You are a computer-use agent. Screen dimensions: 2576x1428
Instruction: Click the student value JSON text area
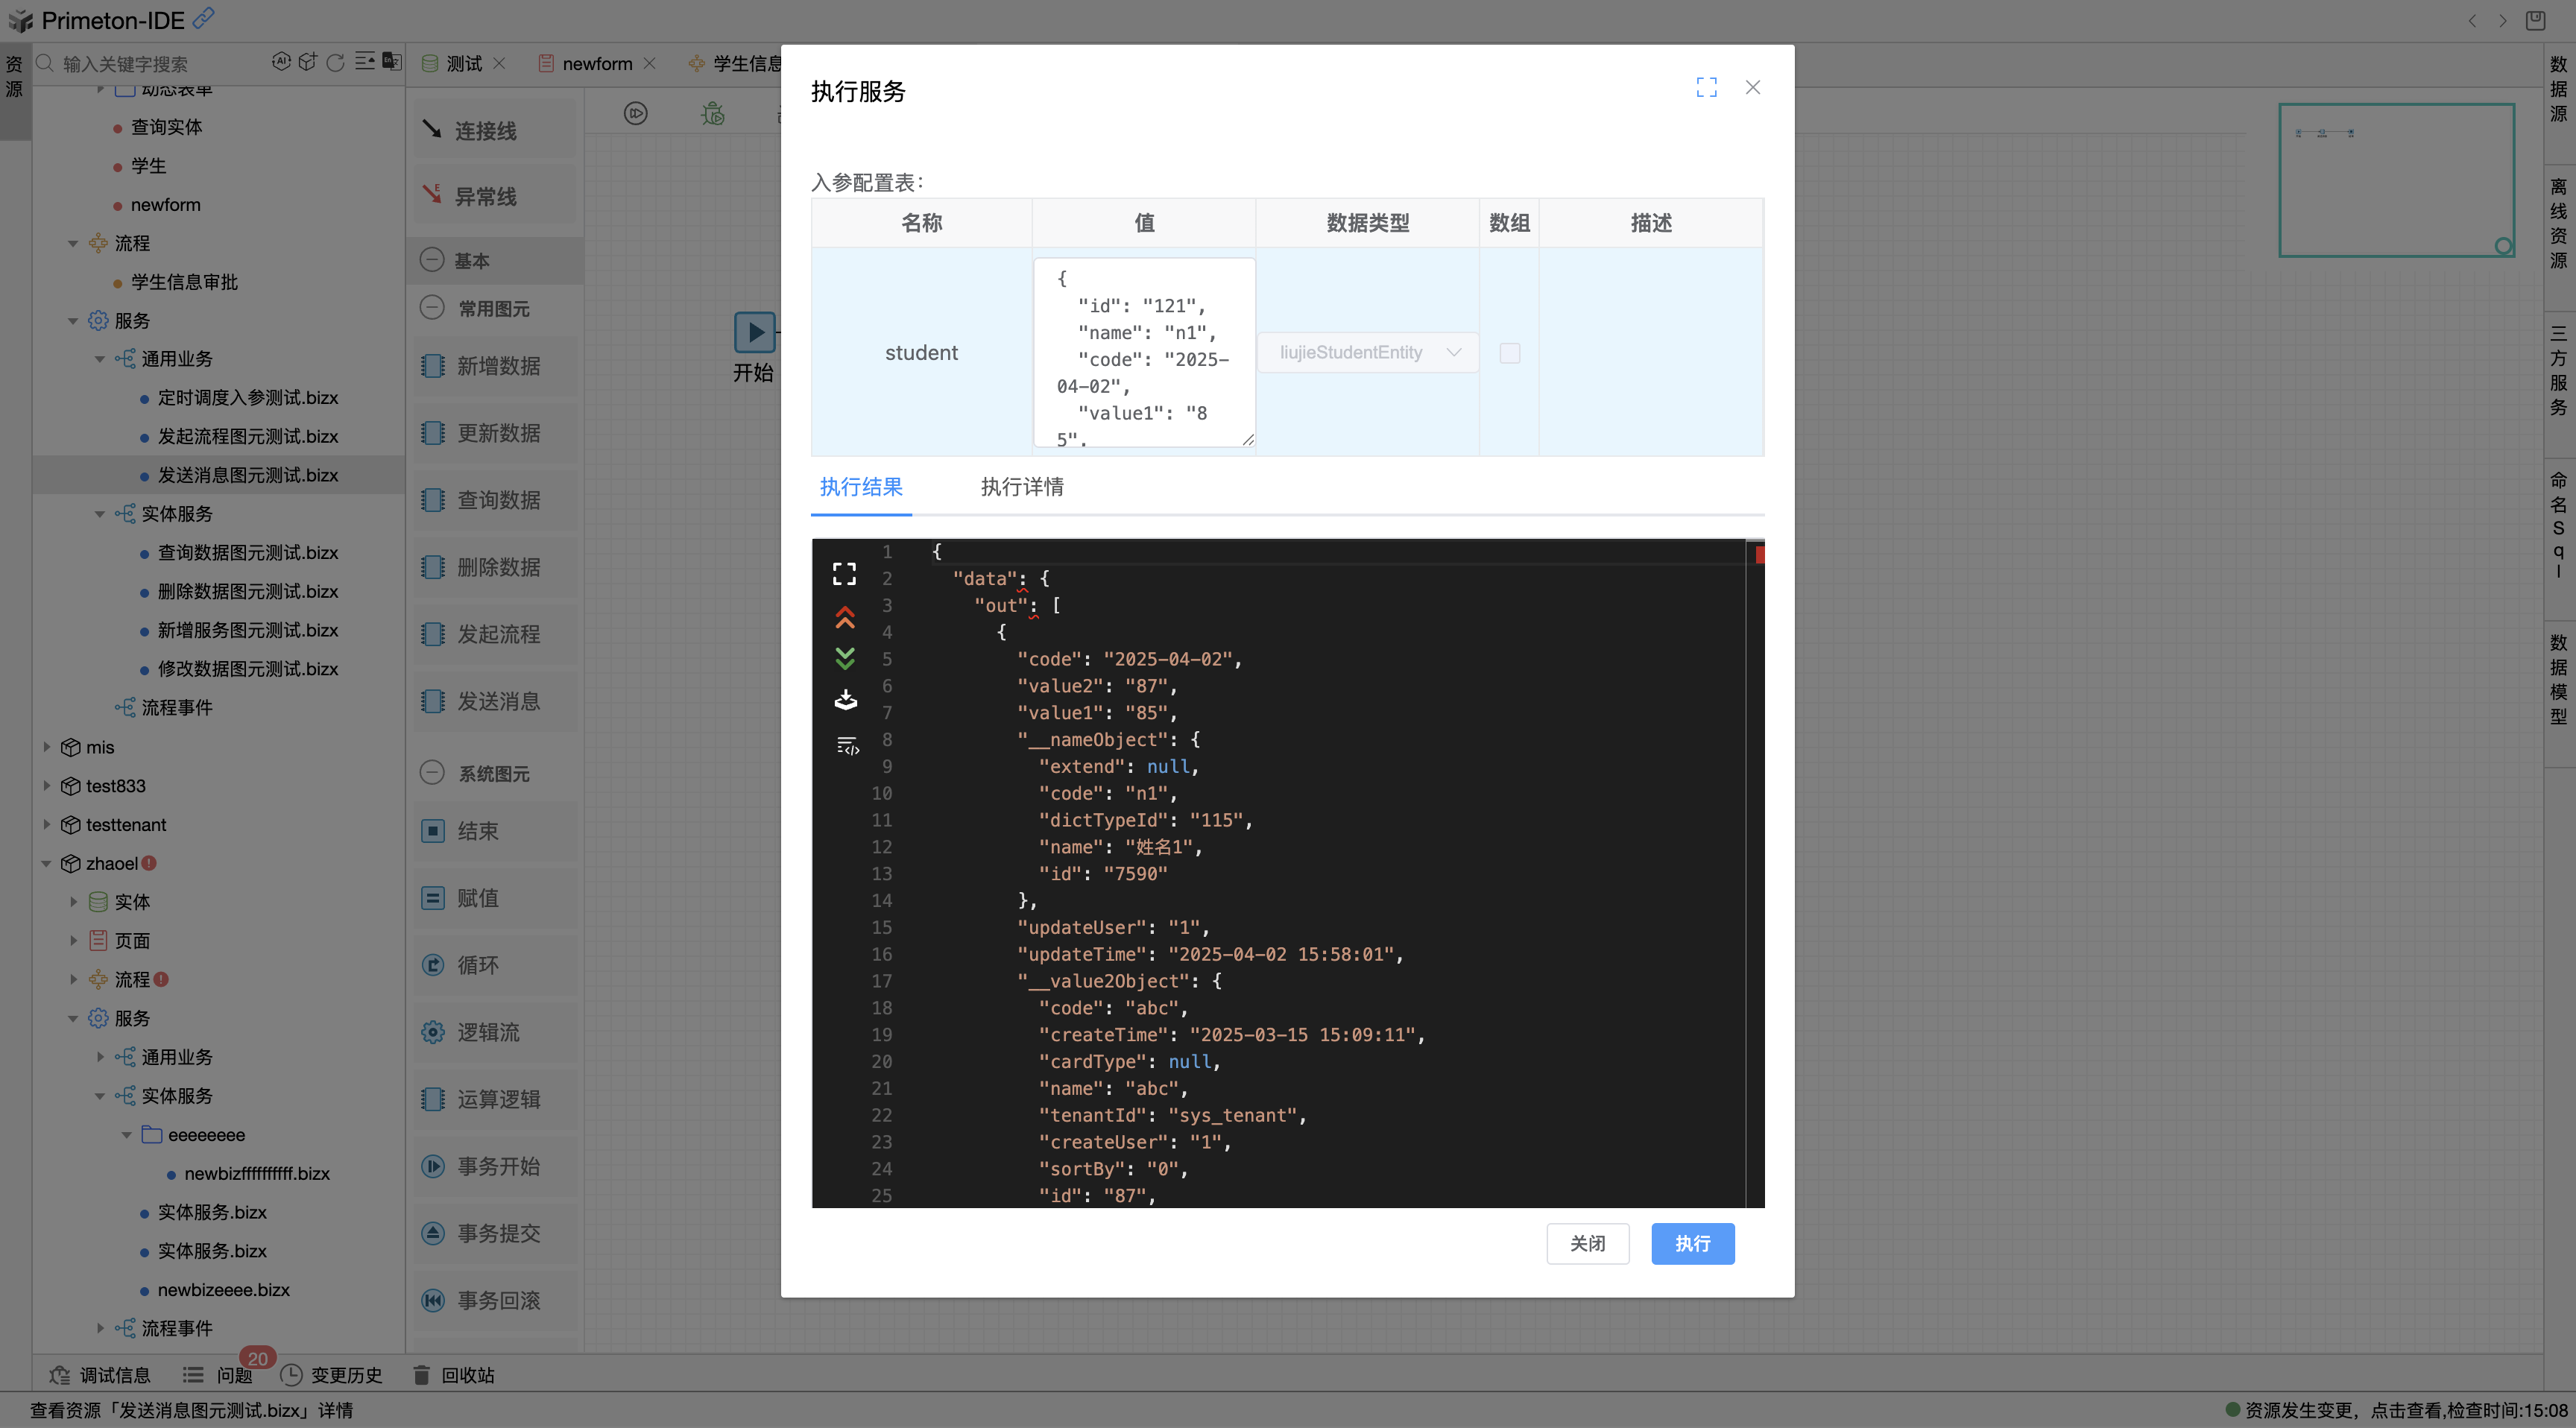1143,353
